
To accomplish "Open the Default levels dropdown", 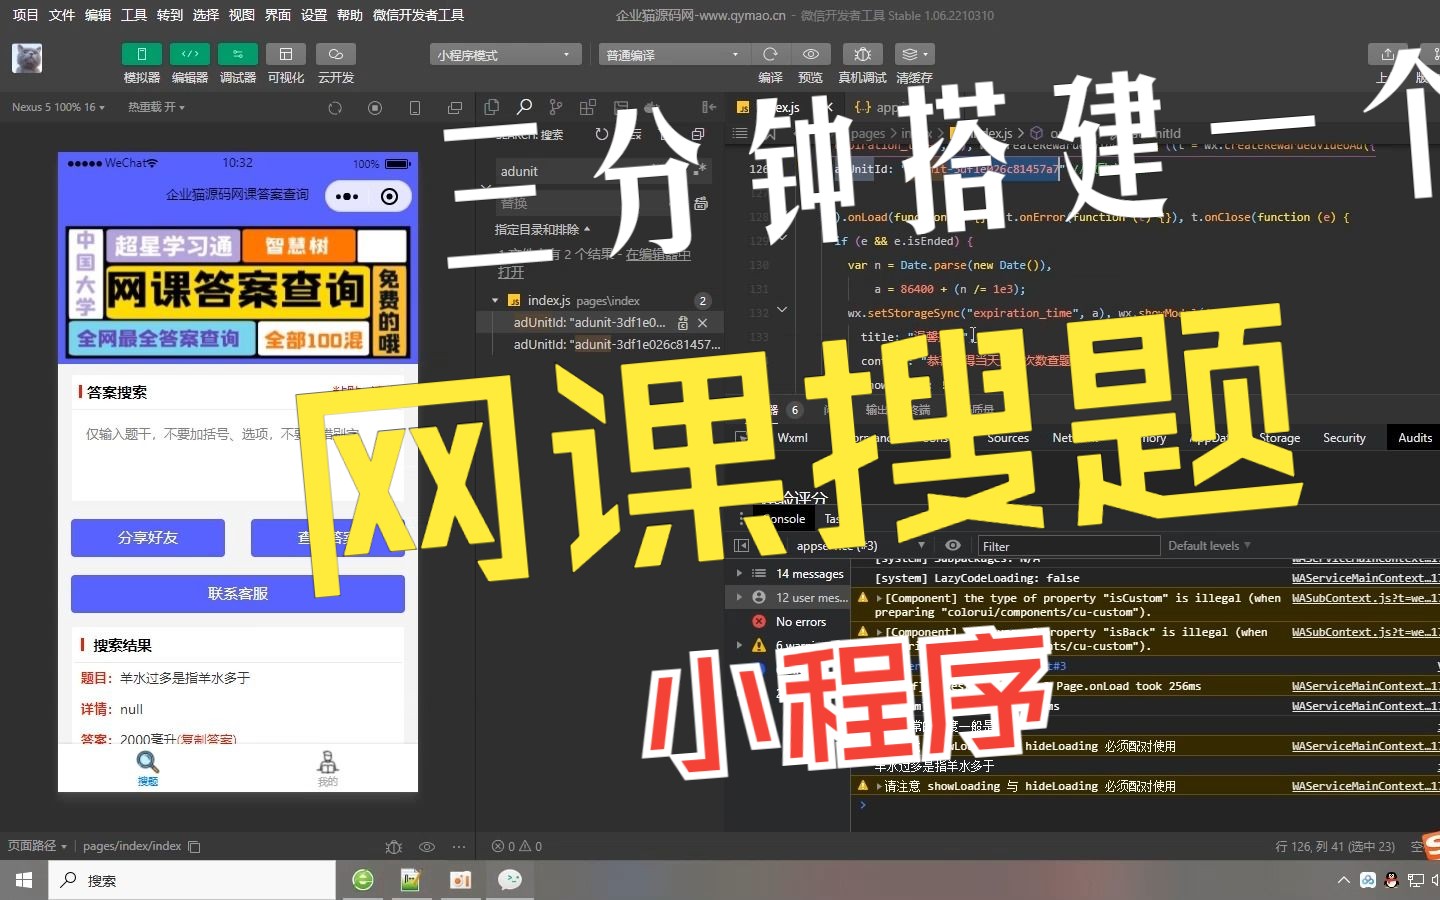I will click(1209, 546).
